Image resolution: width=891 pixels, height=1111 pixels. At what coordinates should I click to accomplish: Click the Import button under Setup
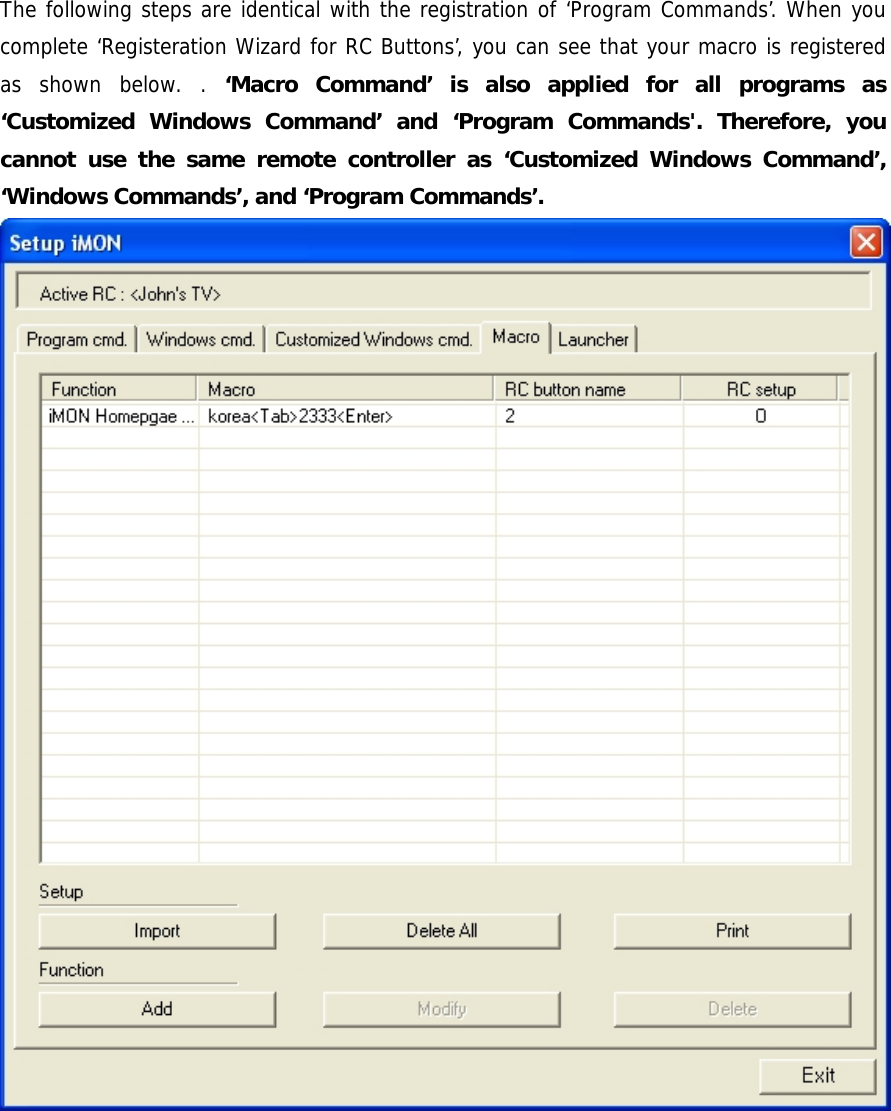[x=156, y=930]
